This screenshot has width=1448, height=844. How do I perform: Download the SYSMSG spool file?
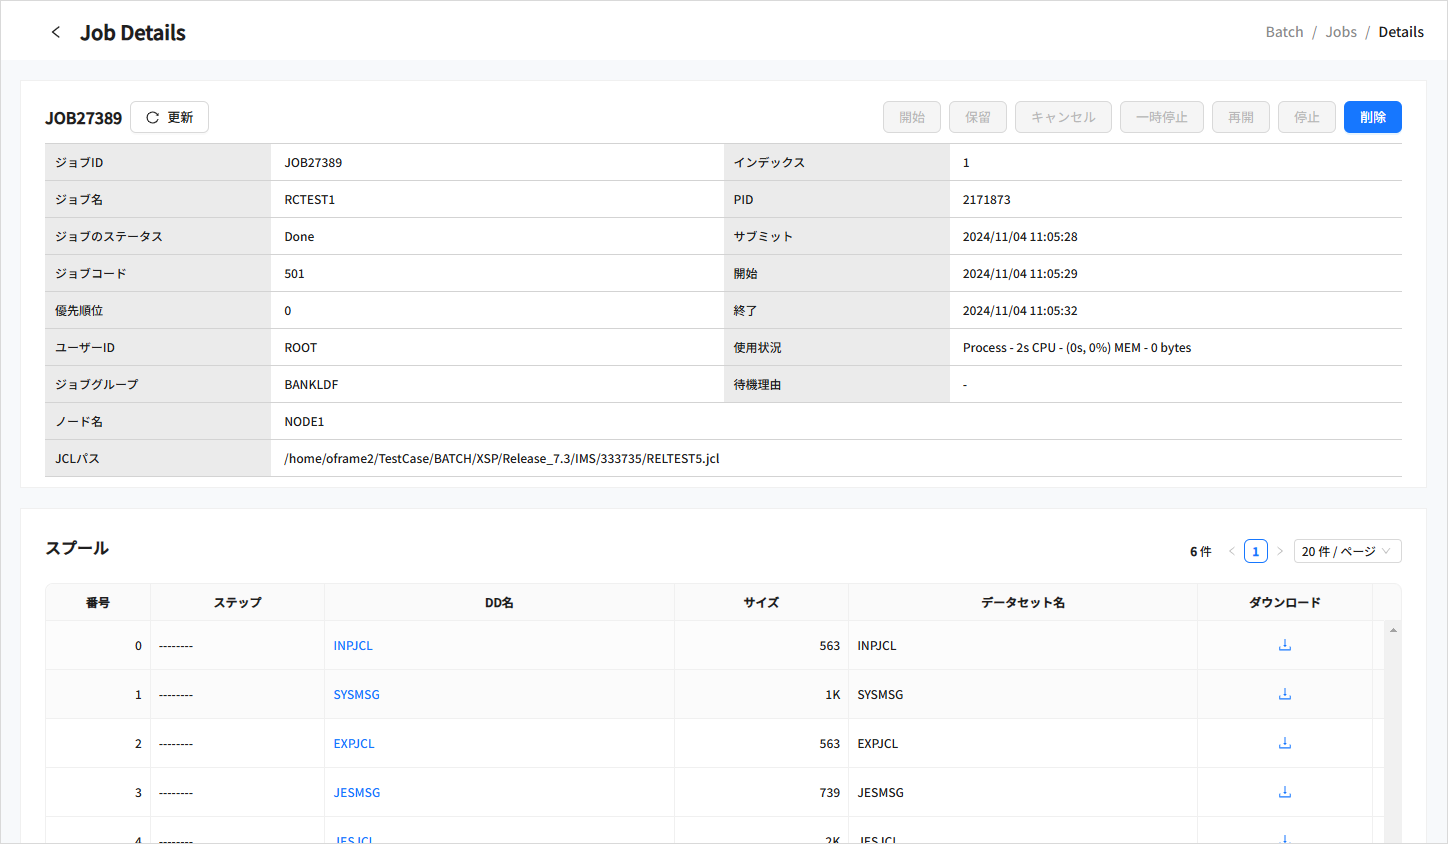1285,694
